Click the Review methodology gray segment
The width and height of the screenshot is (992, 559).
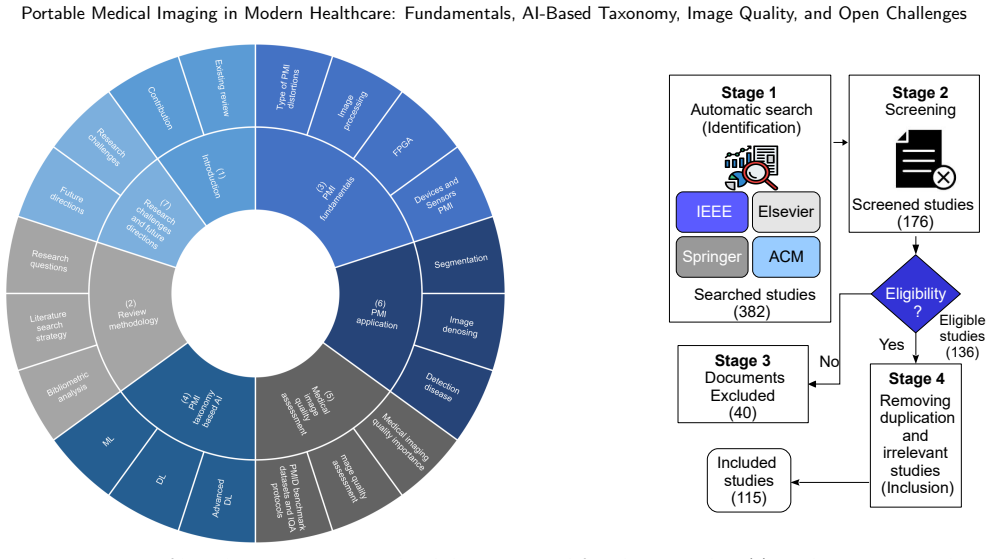point(131,314)
